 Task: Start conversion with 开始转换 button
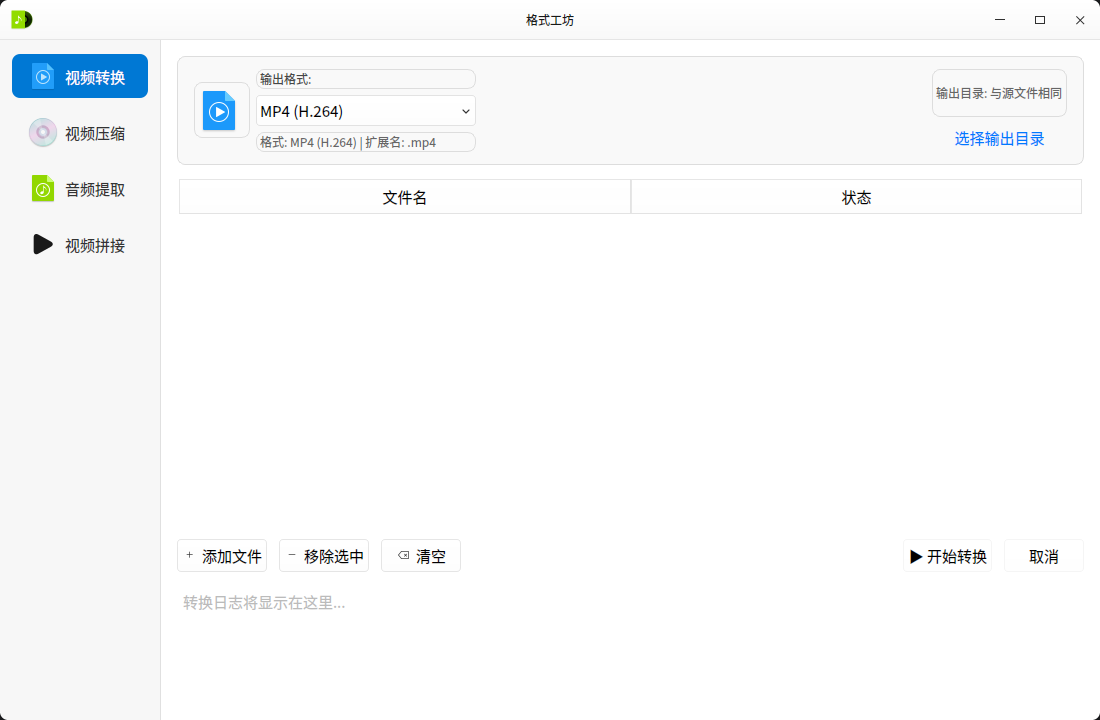[948, 556]
